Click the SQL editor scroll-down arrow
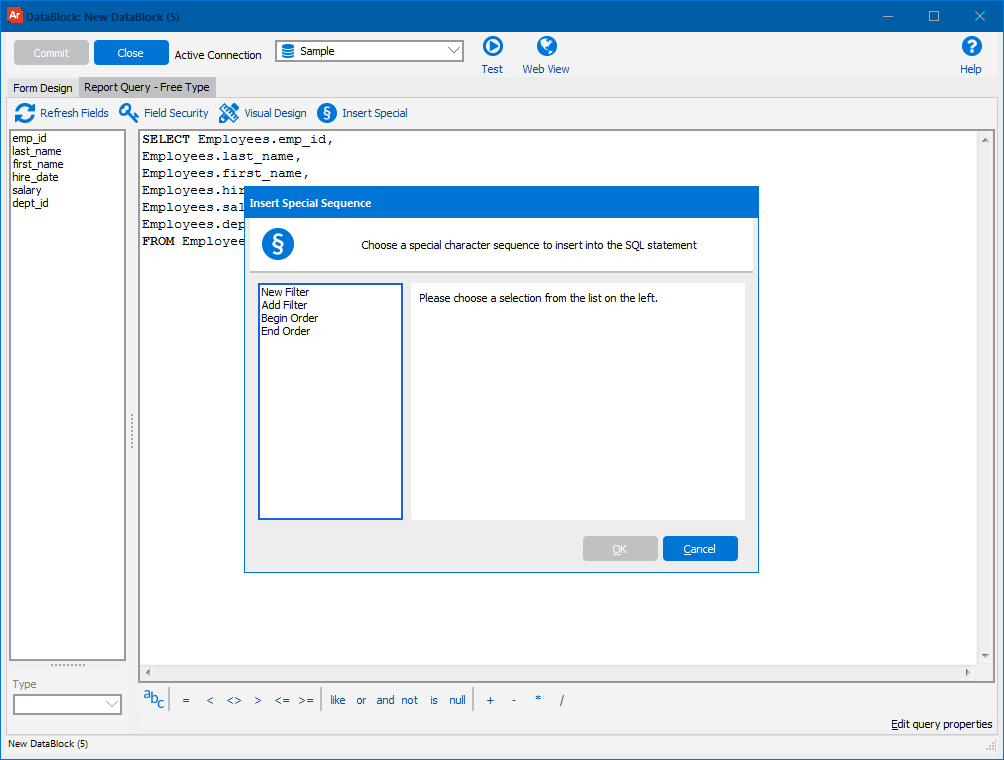Viewport: 1004px width, 760px height. (985, 656)
